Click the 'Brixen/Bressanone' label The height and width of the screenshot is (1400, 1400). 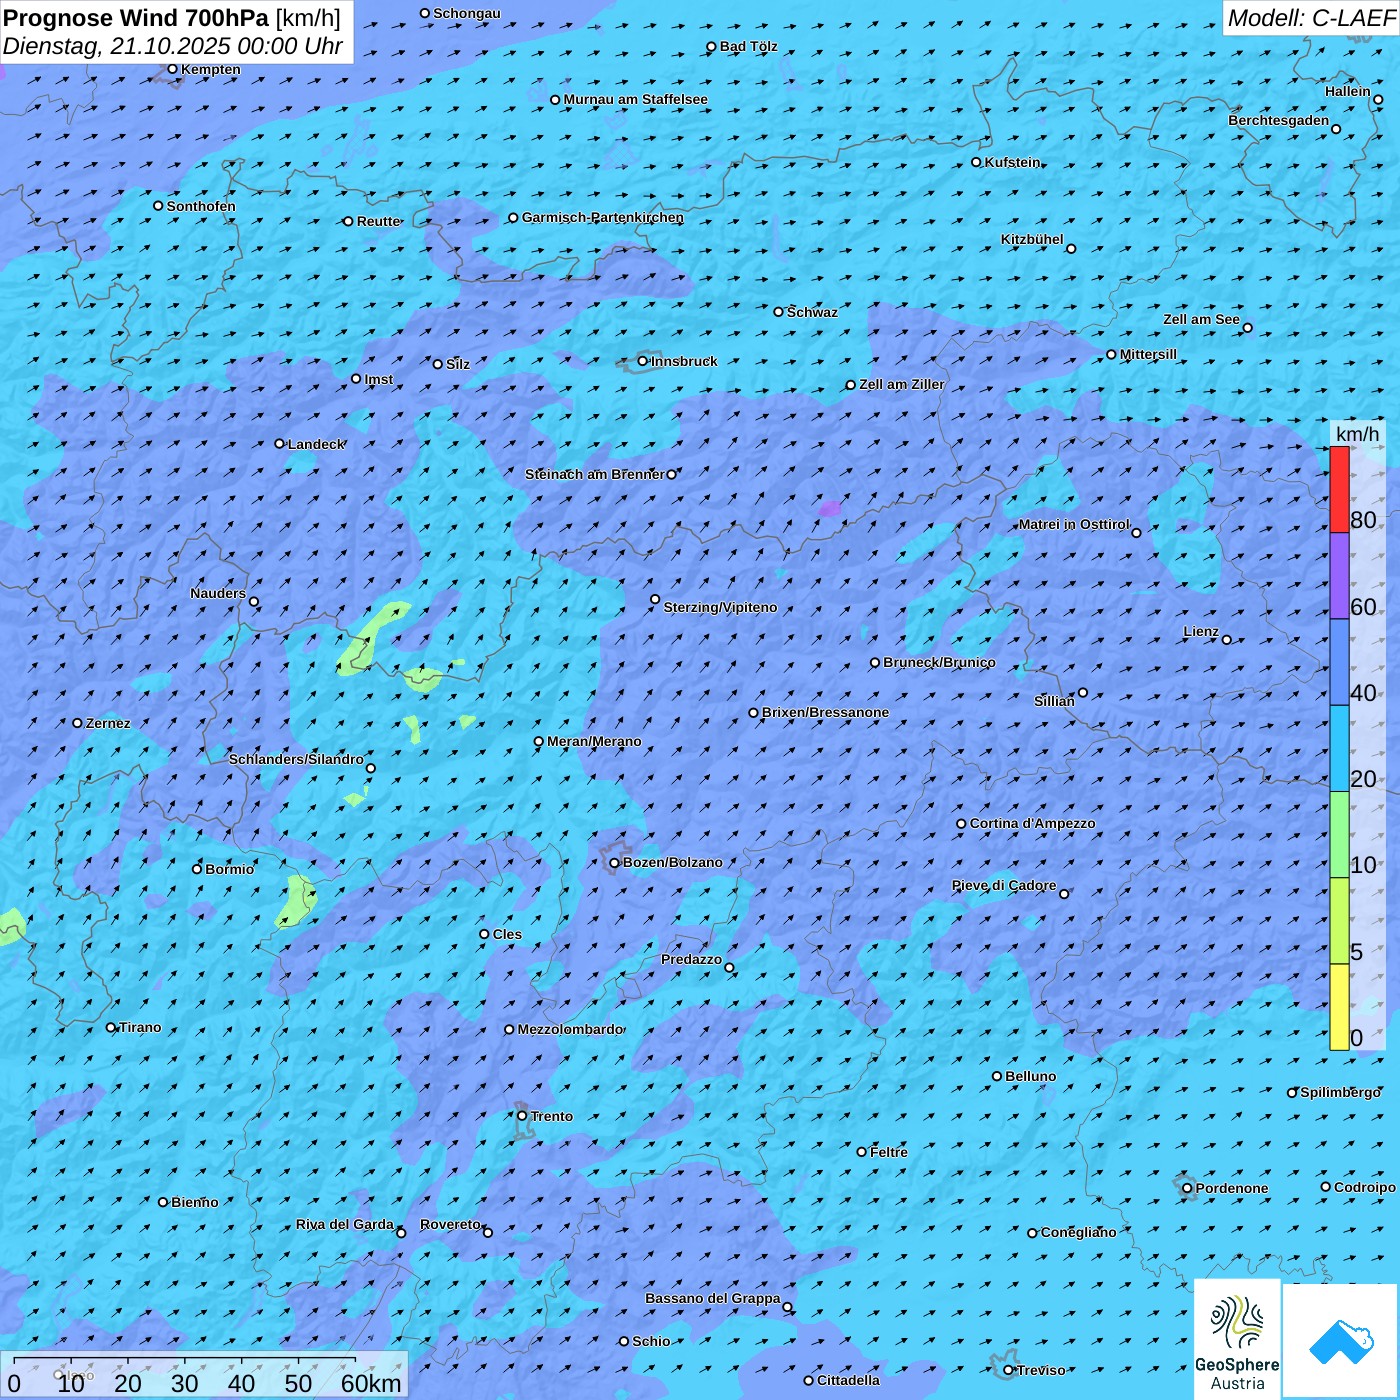coord(825,712)
